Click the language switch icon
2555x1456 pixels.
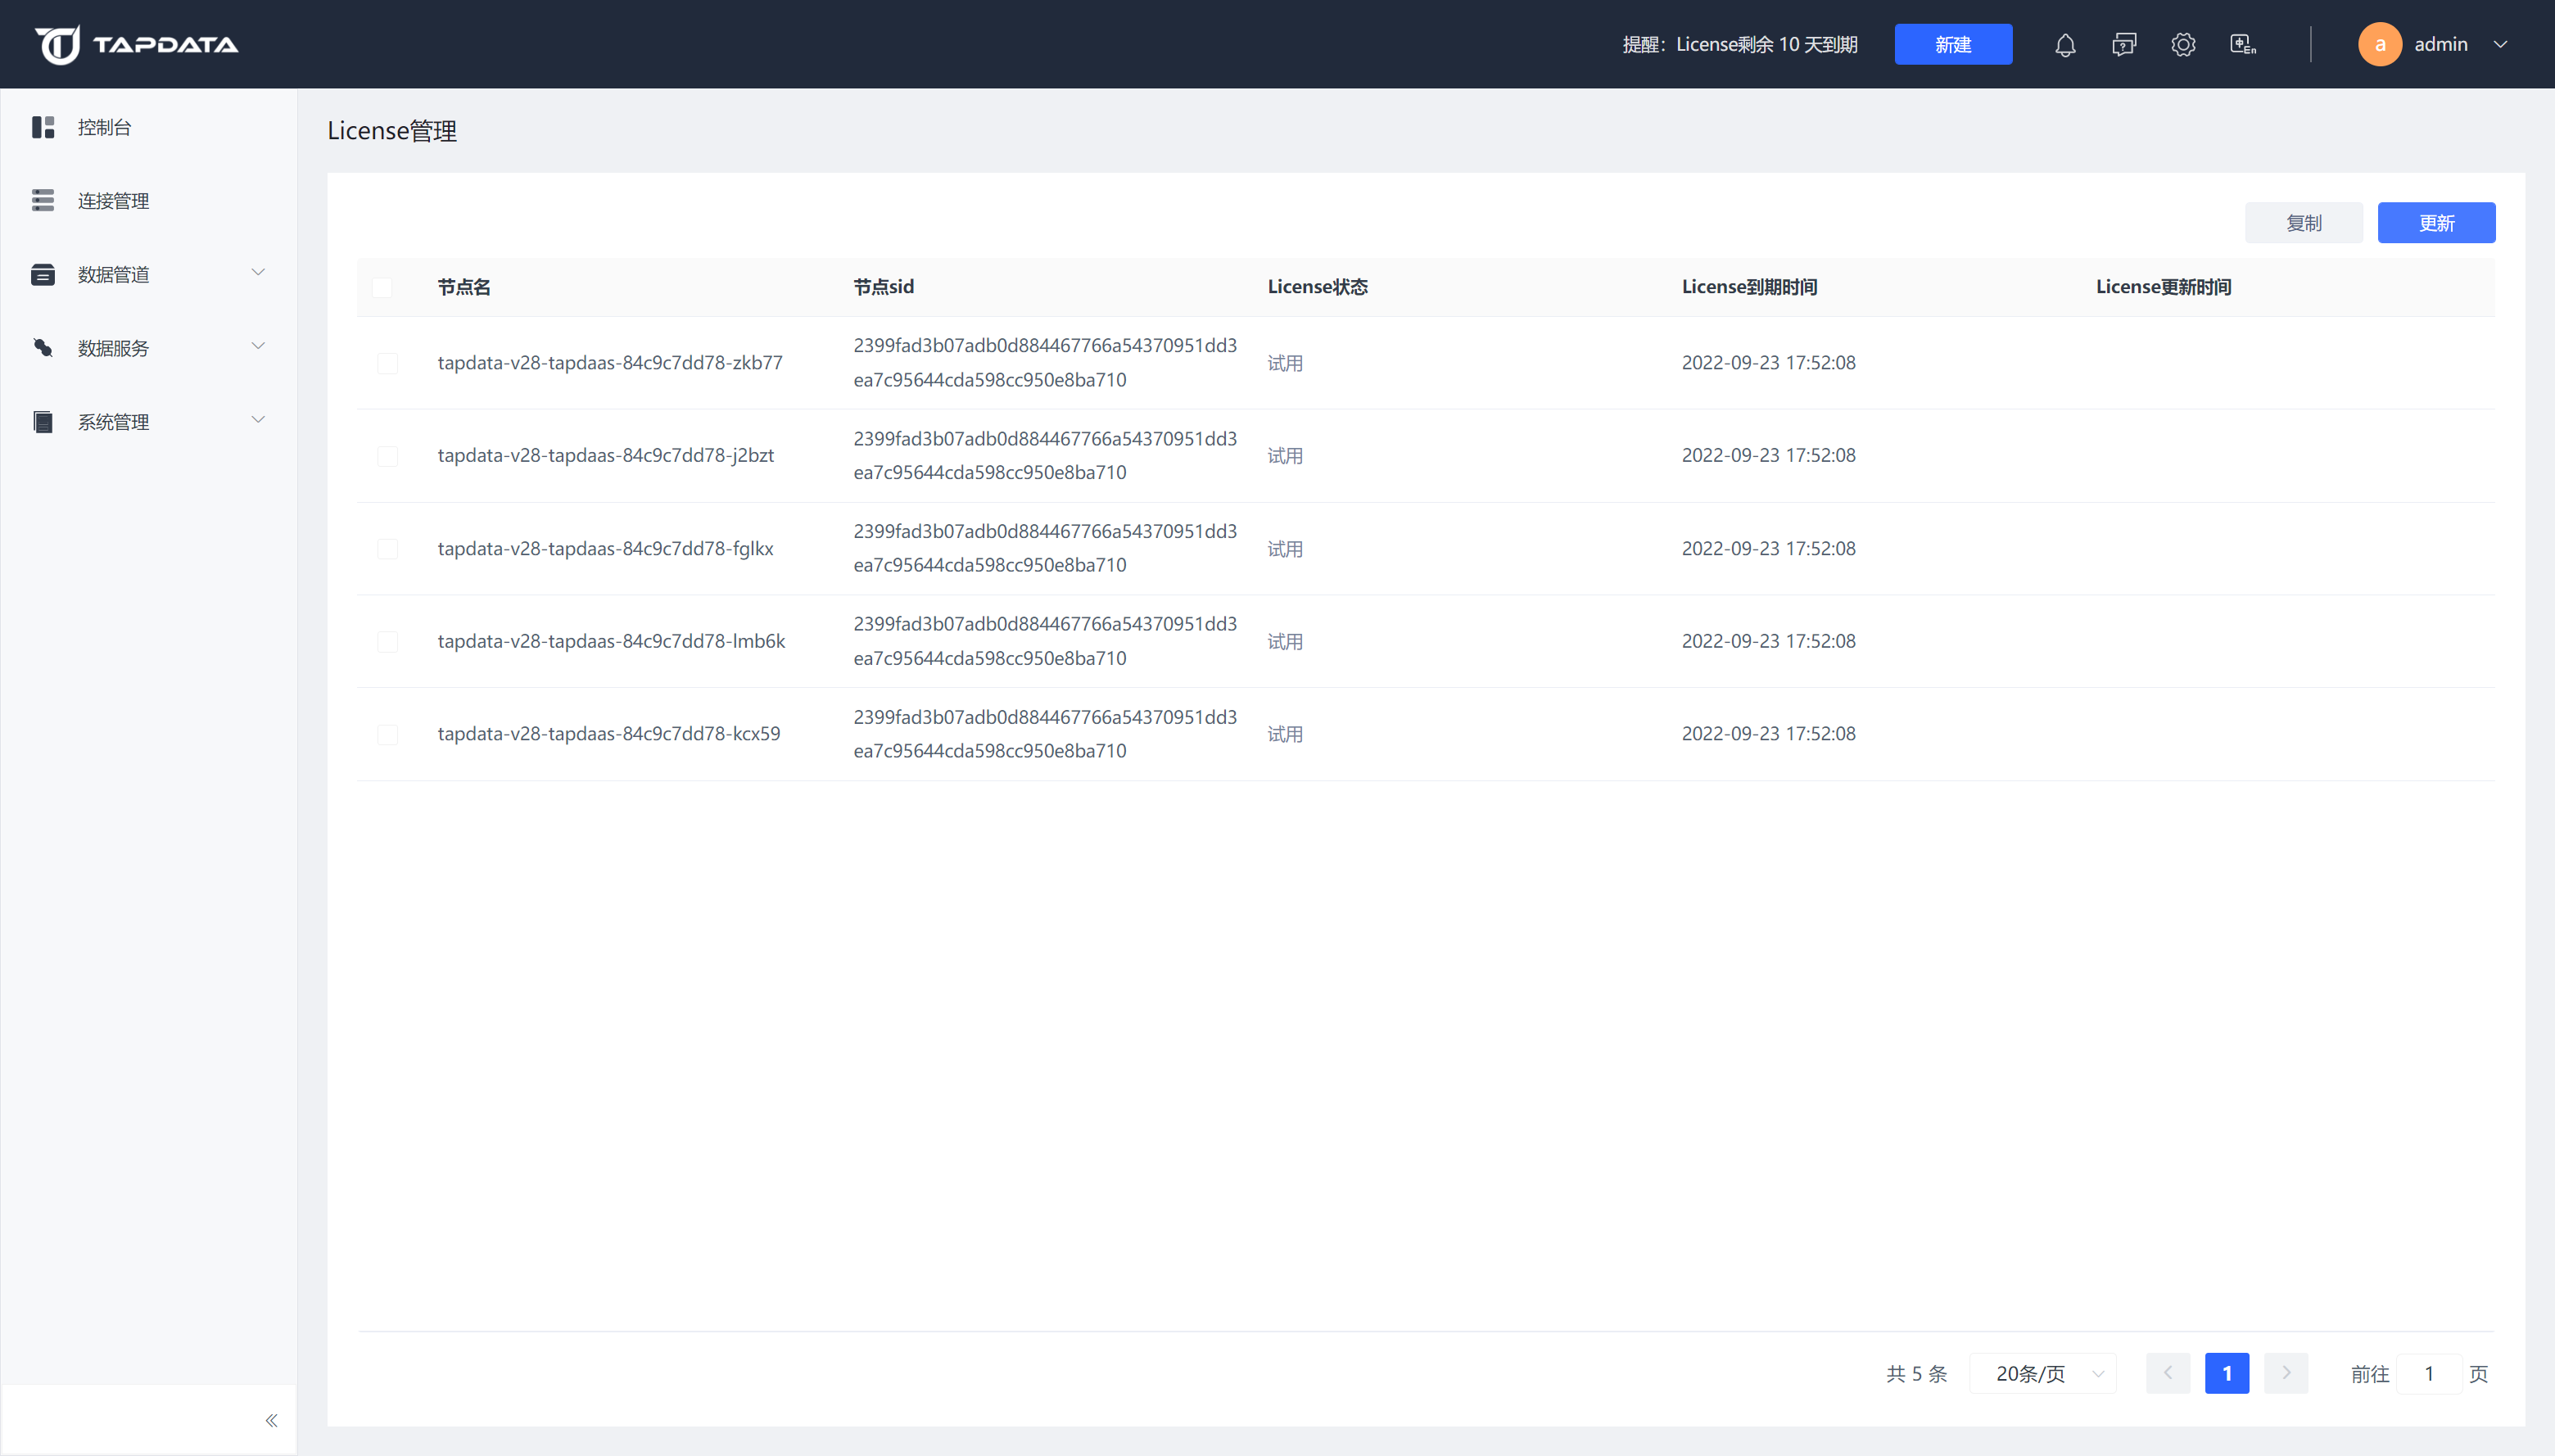click(x=2243, y=45)
